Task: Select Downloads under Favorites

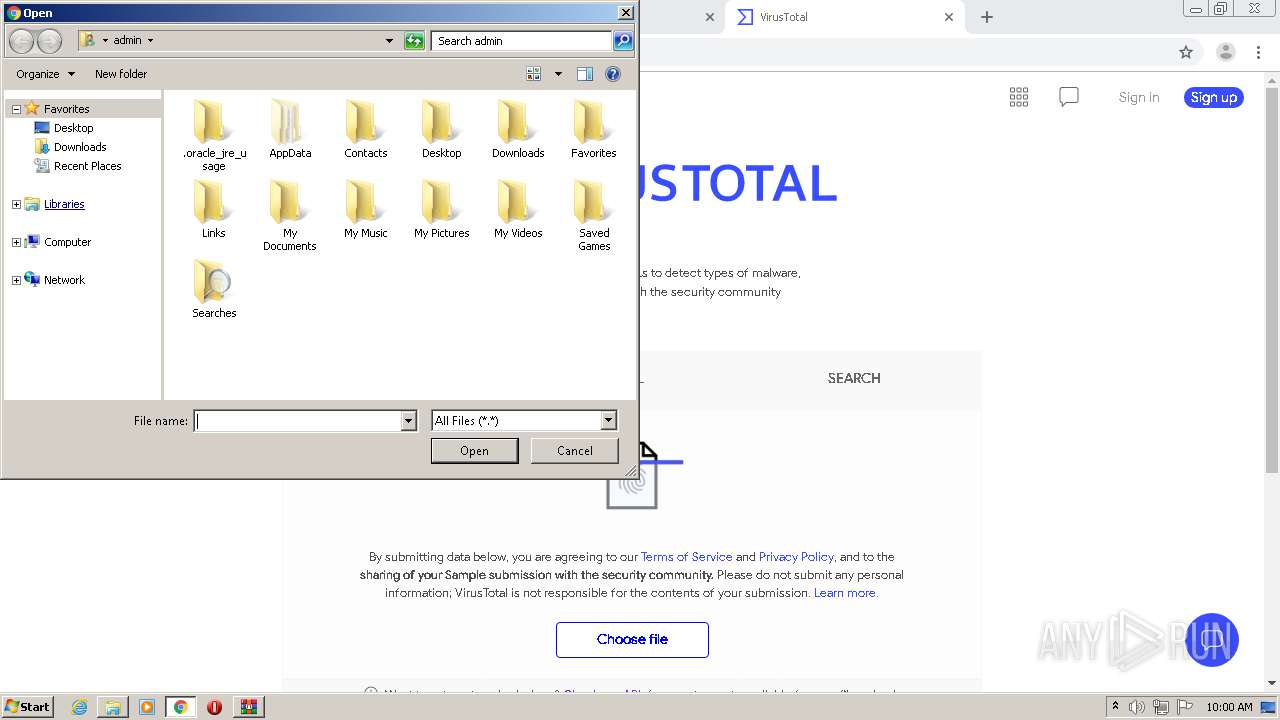Action: click(x=80, y=147)
